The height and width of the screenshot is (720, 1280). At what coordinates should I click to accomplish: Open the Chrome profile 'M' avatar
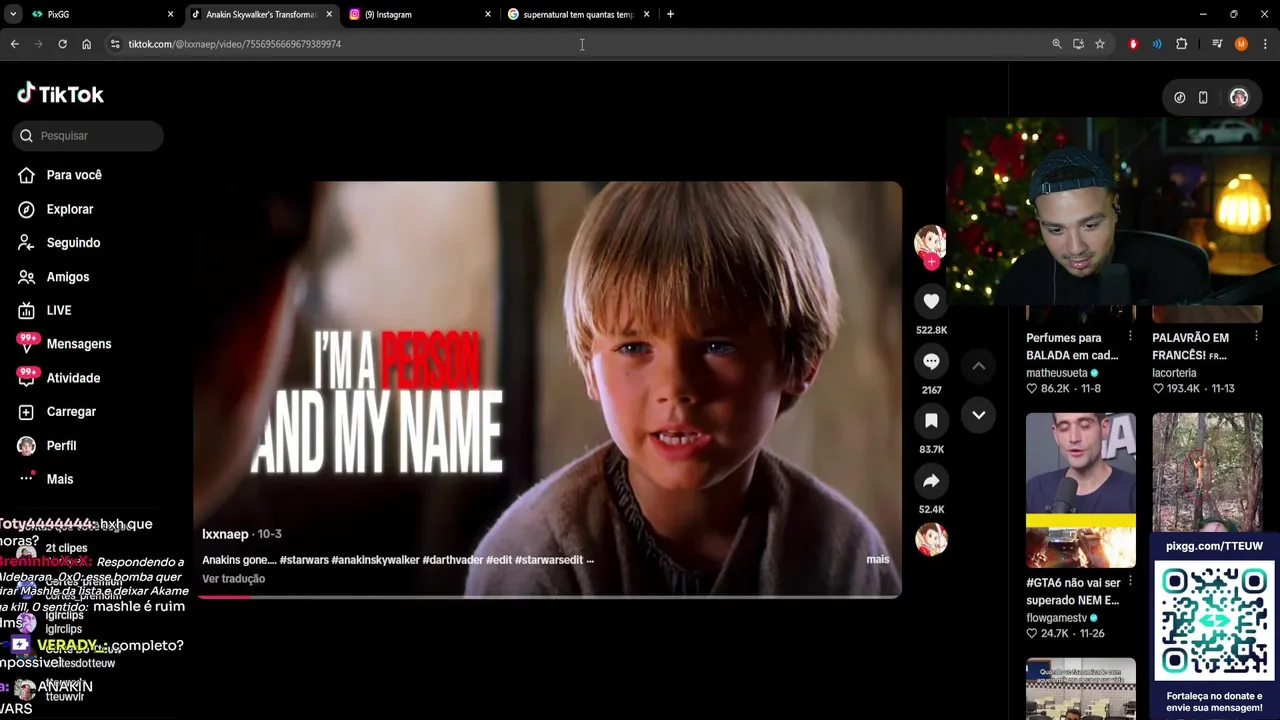click(x=1241, y=44)
